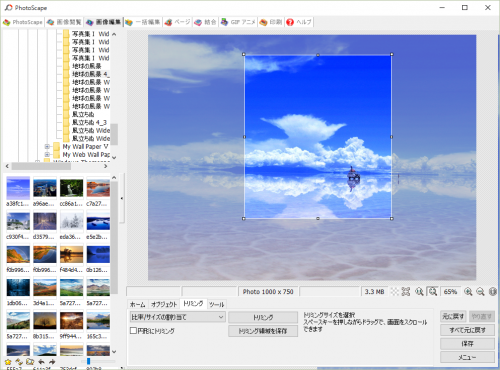Click the Undo All button
Viewport: 500px width, 370px height.
coord(467,330)
